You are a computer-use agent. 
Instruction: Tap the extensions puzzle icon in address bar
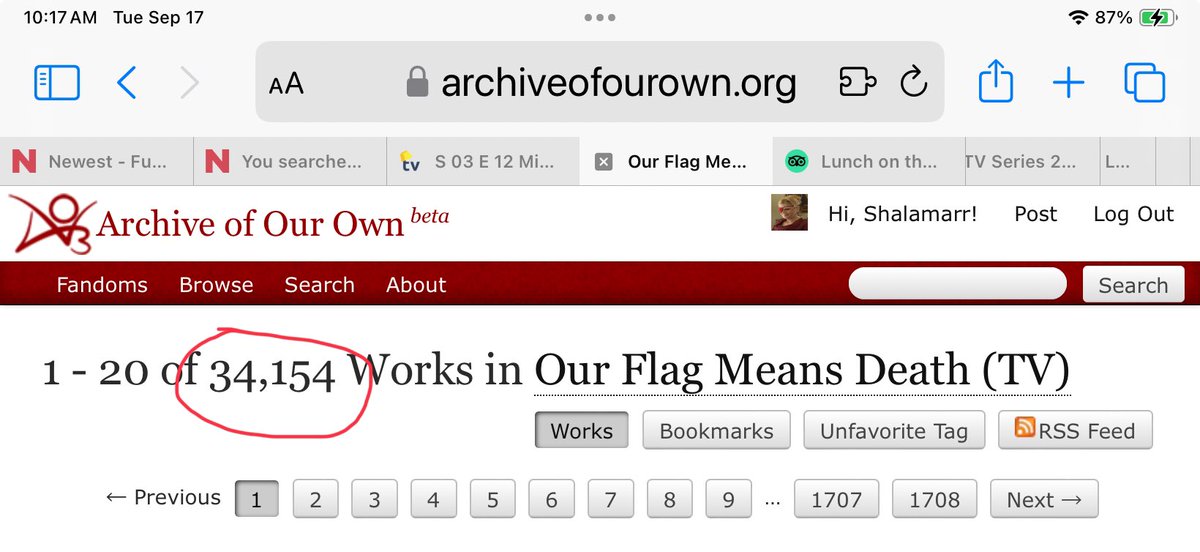pos(857,83)
